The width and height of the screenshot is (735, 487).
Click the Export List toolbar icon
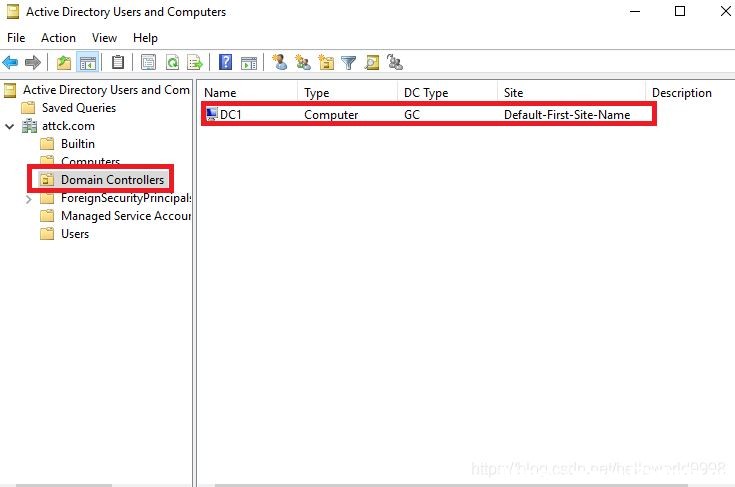[x=195, y=62]
